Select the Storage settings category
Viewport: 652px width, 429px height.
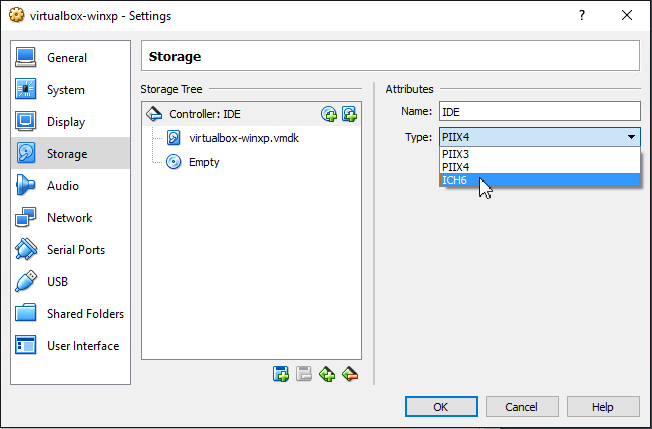point(70,153)
